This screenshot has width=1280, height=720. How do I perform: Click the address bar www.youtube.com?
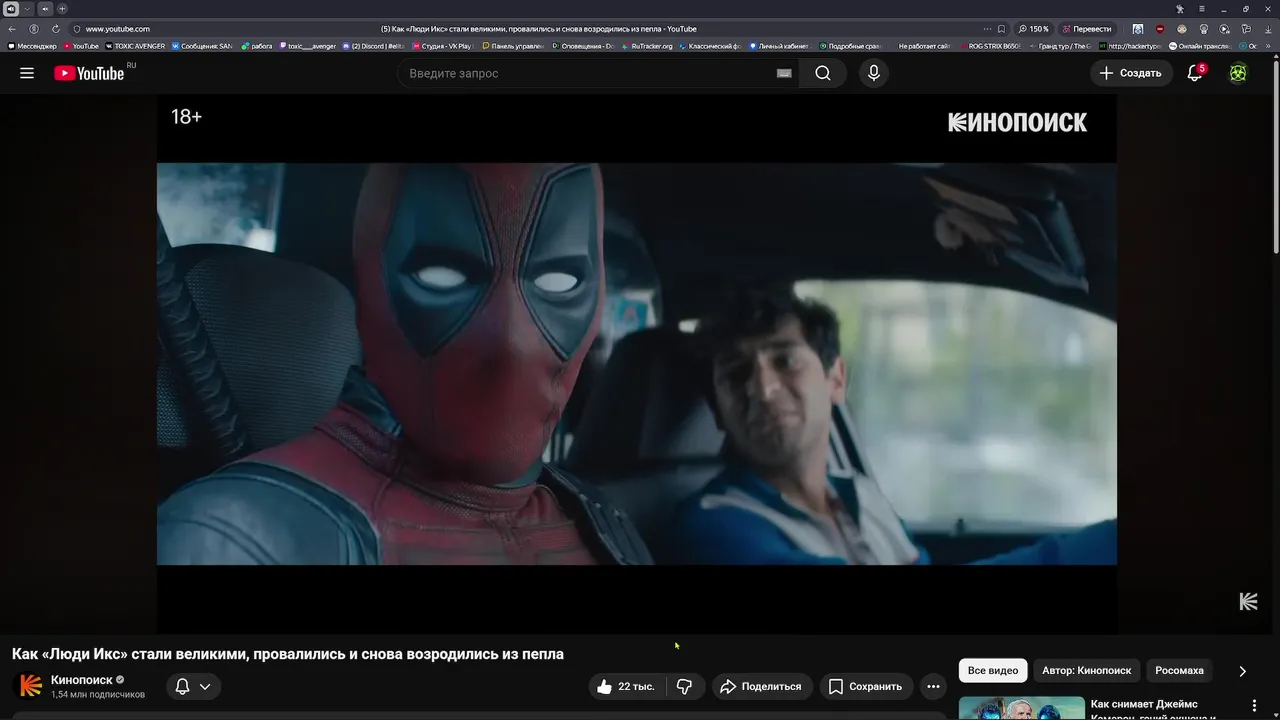tap(117, 29)
